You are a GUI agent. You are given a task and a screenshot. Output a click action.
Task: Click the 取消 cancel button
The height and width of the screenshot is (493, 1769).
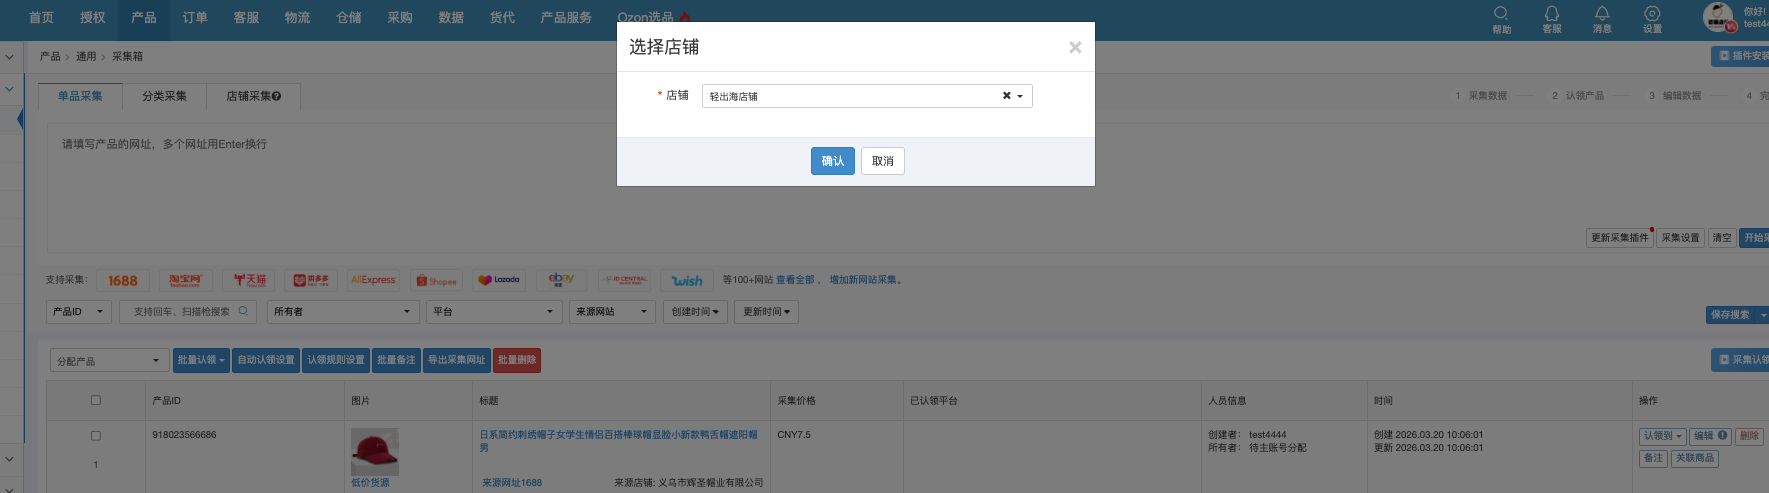click(882, 161)
